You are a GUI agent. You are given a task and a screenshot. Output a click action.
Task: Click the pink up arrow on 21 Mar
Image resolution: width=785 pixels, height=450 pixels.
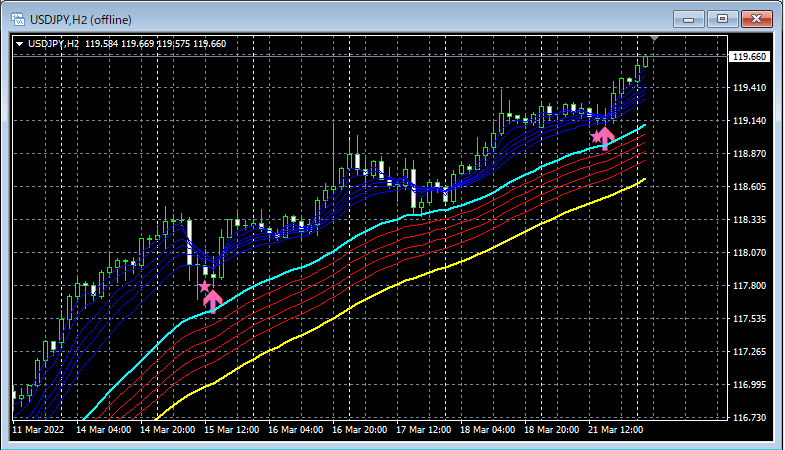pyautogui.click(x=605, y=138)
